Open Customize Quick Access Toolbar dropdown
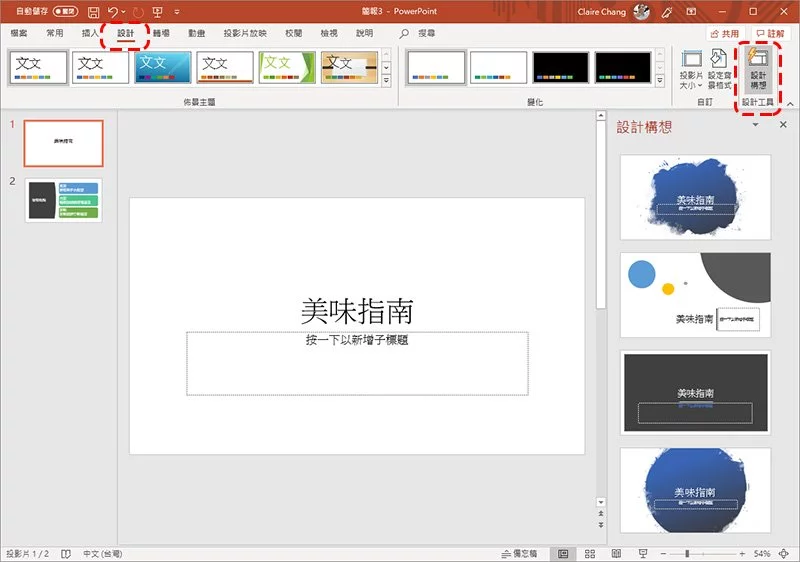This screenshot has height=562, width=800. (177, 12)
